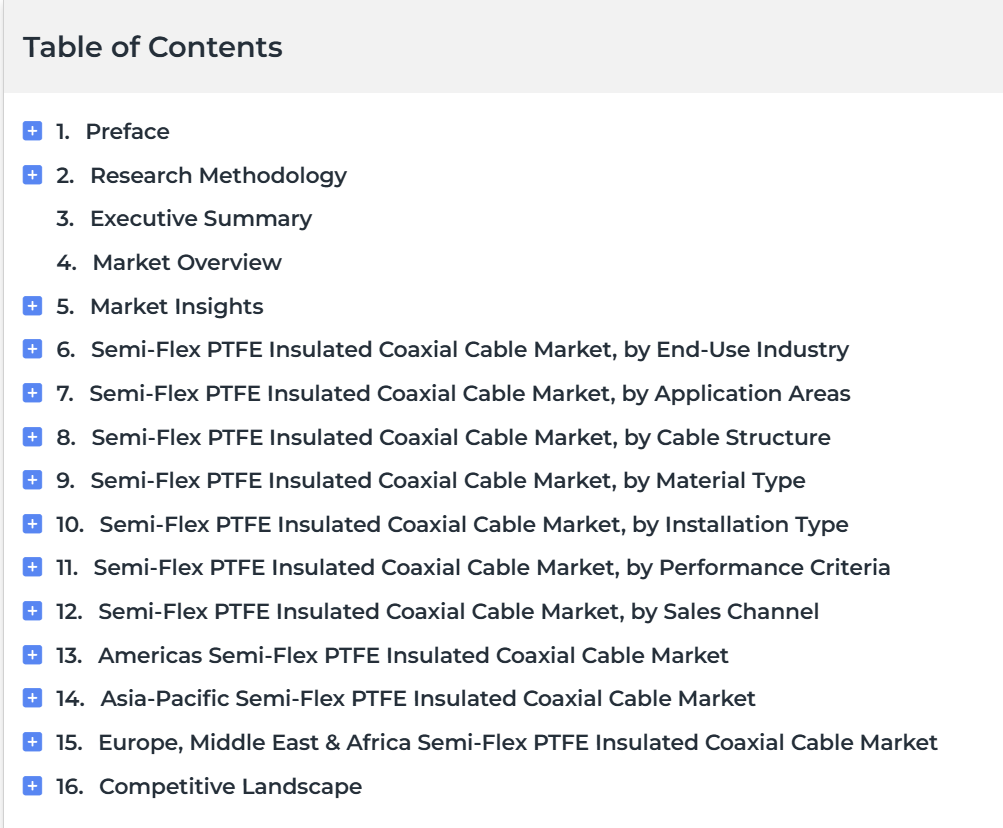Select the Preface chapter title

127,131
